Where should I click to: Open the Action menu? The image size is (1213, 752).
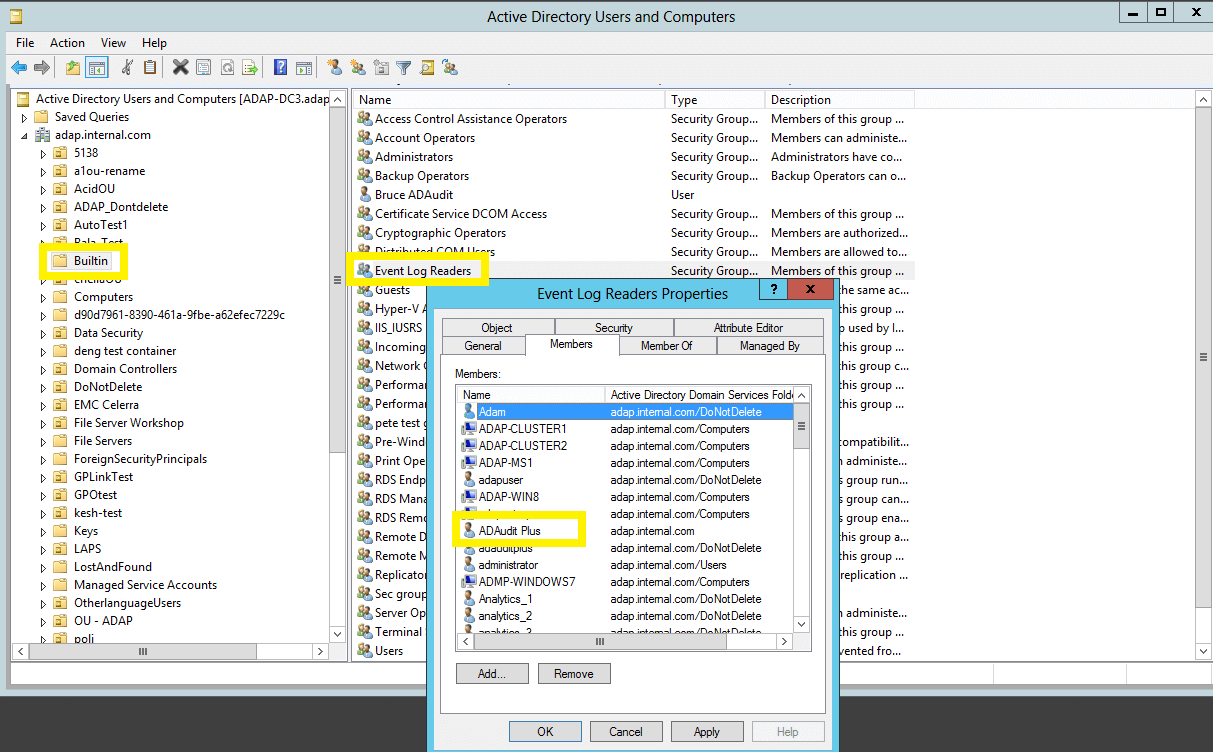tap(67, 42)
